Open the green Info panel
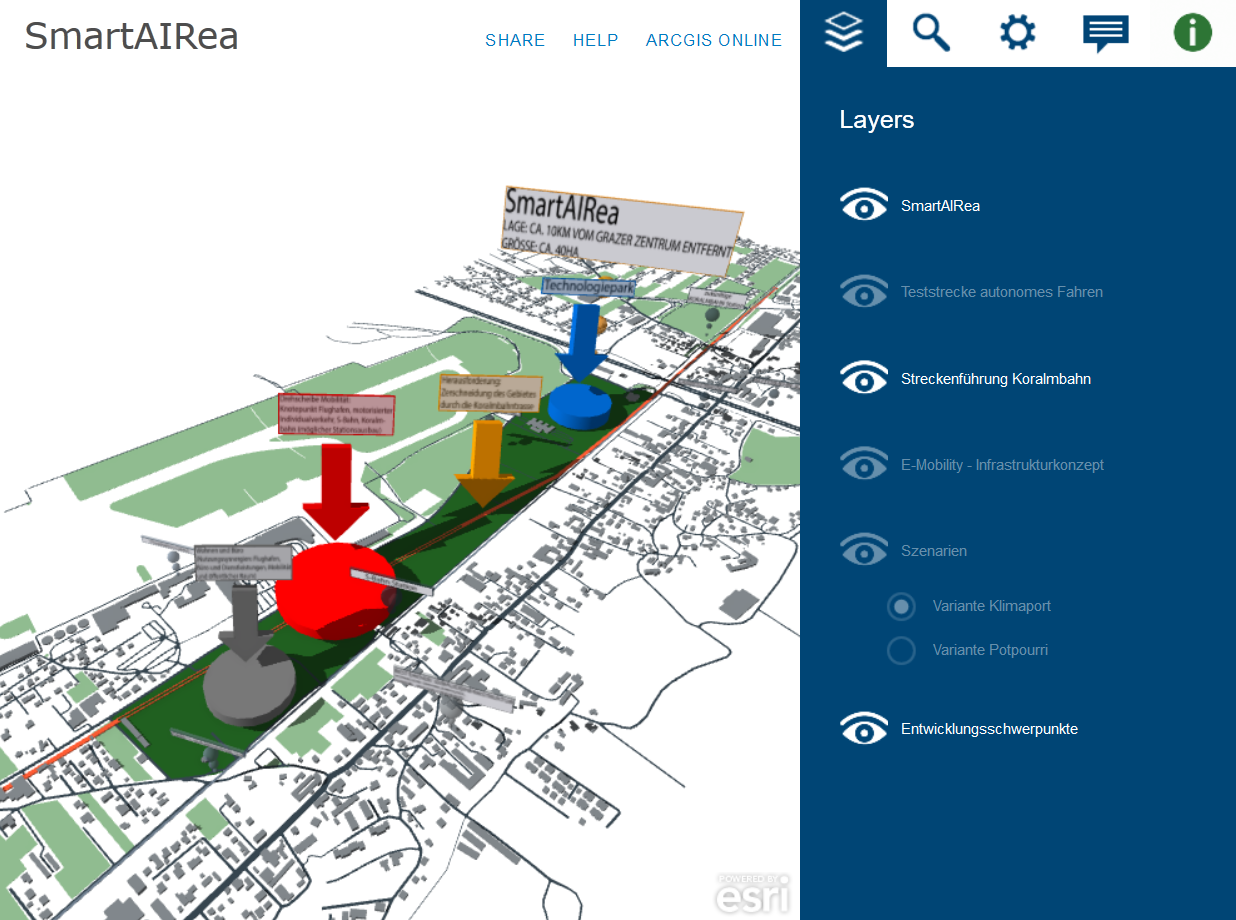Image resolution: width=1236 pixels, height=920 pixels. point(1192,33)
